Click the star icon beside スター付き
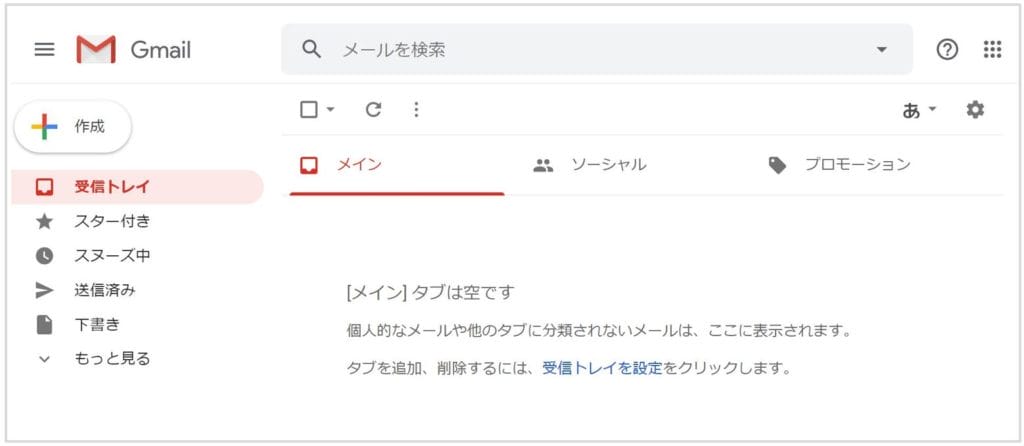 tap(44, 222)
